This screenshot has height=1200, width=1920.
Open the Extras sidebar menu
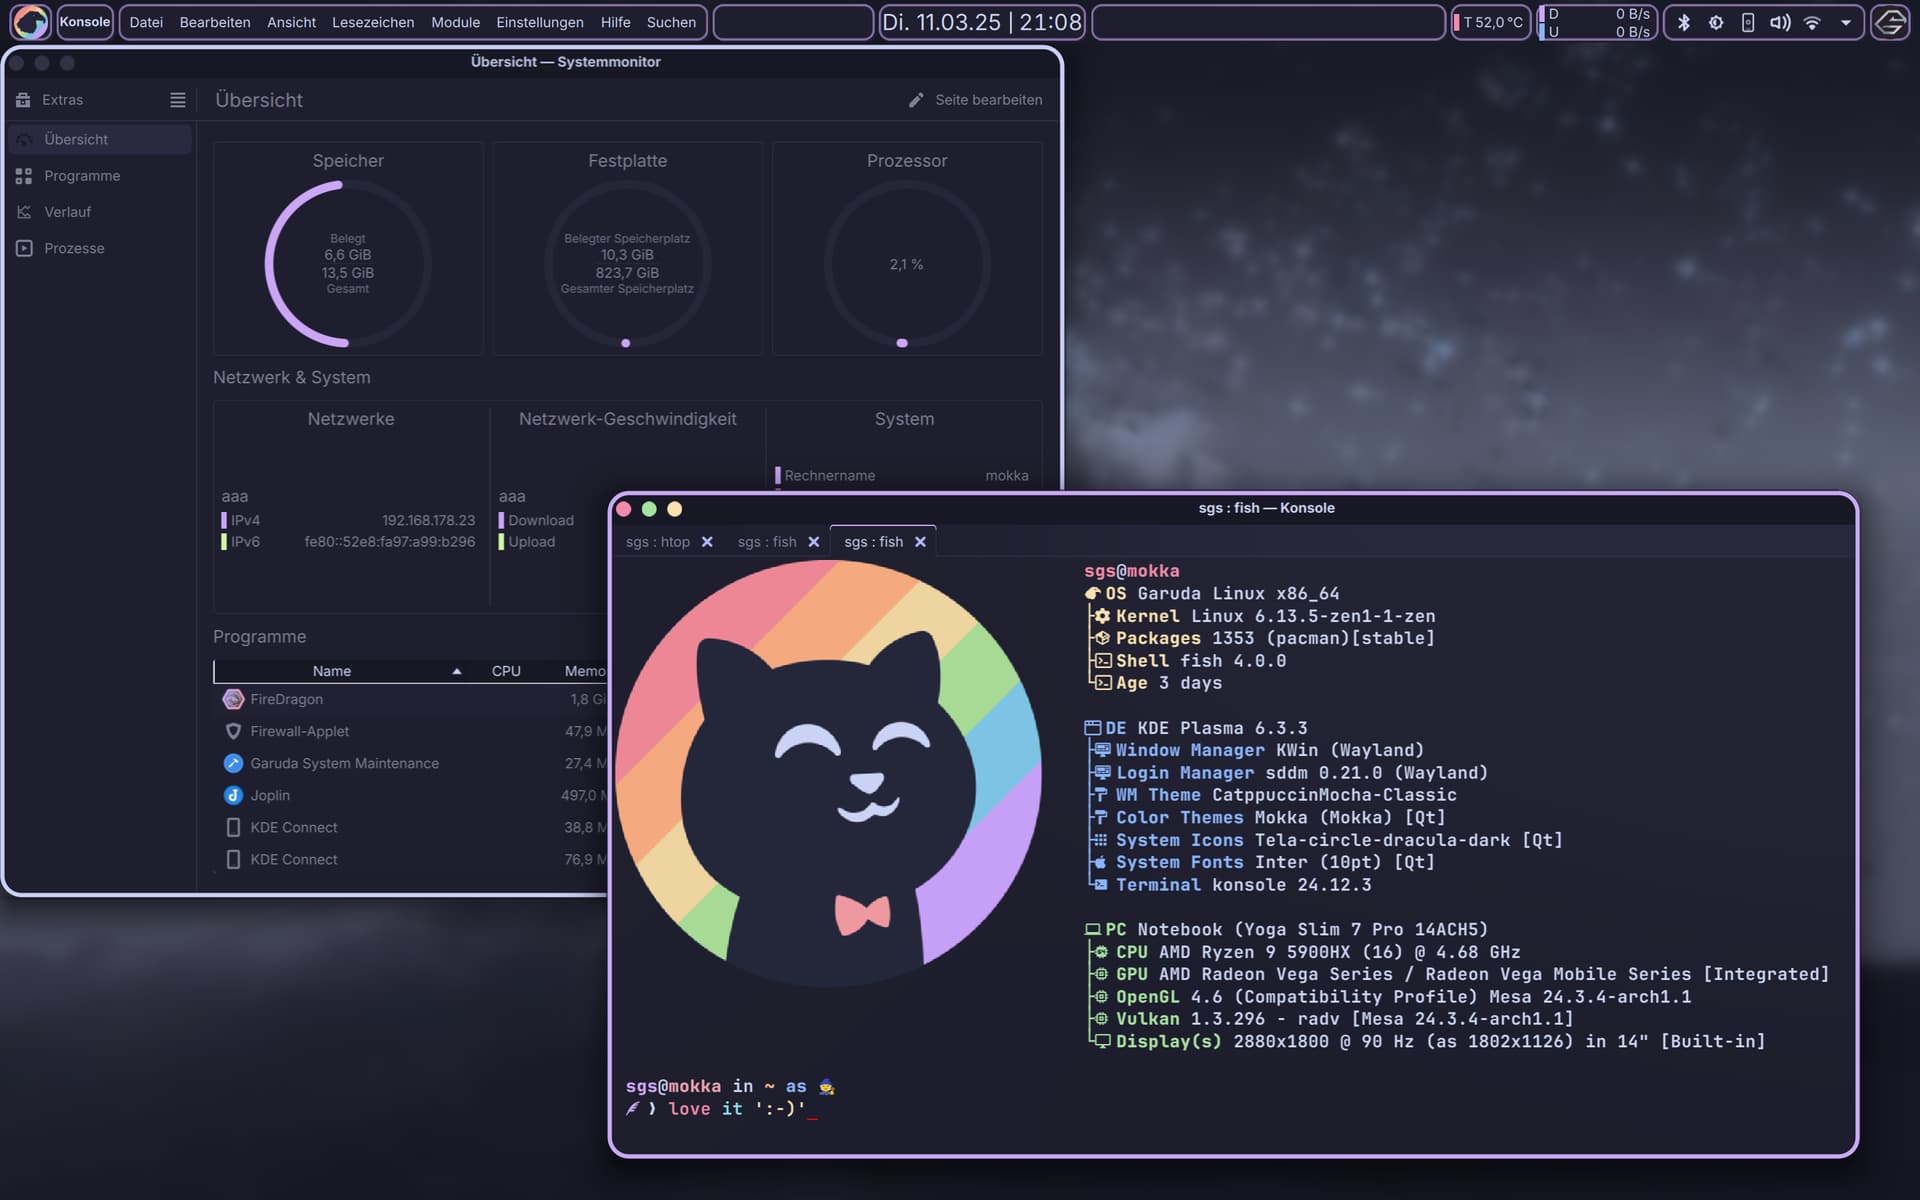[x=62, y=100]
